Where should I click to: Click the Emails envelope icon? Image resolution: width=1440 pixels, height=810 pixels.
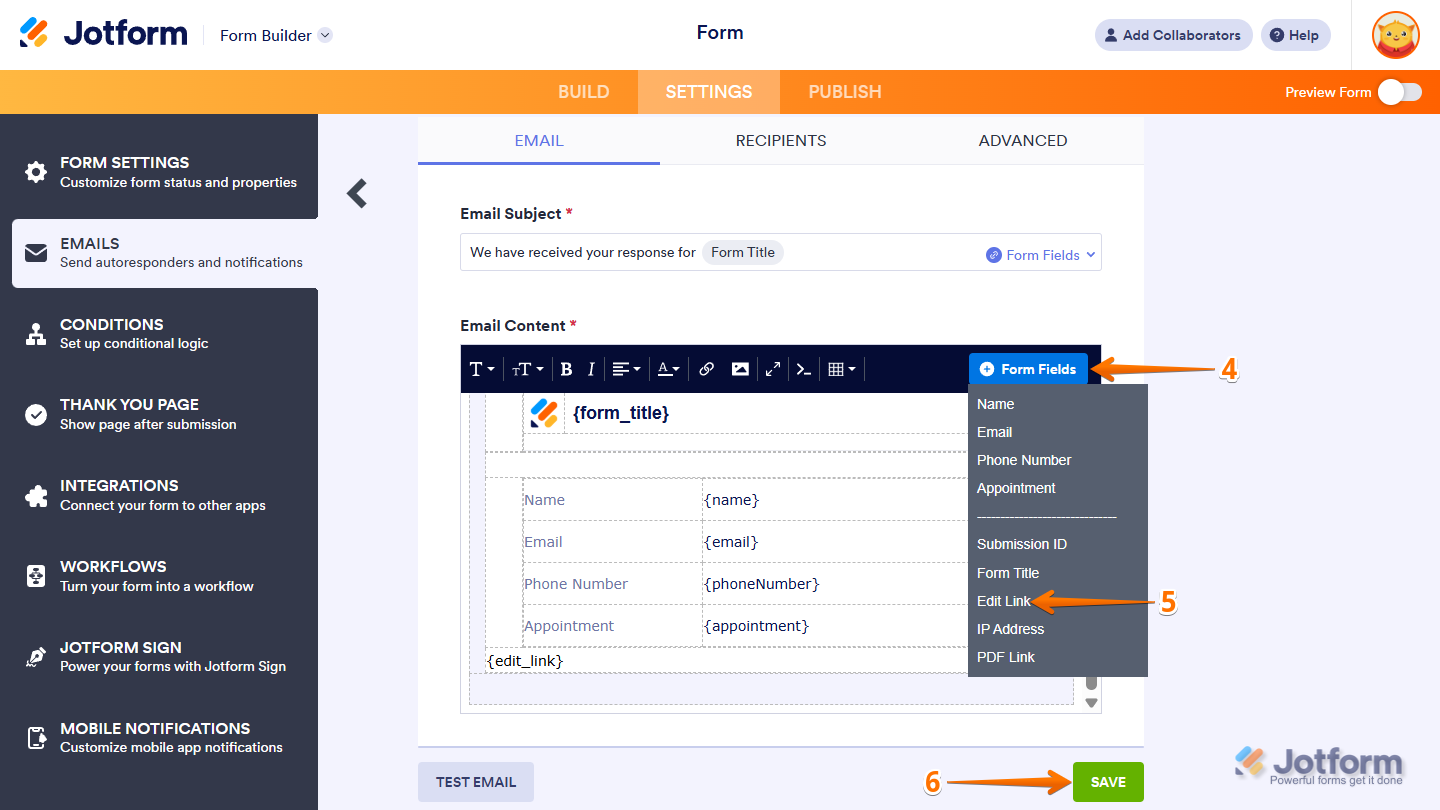36,253
